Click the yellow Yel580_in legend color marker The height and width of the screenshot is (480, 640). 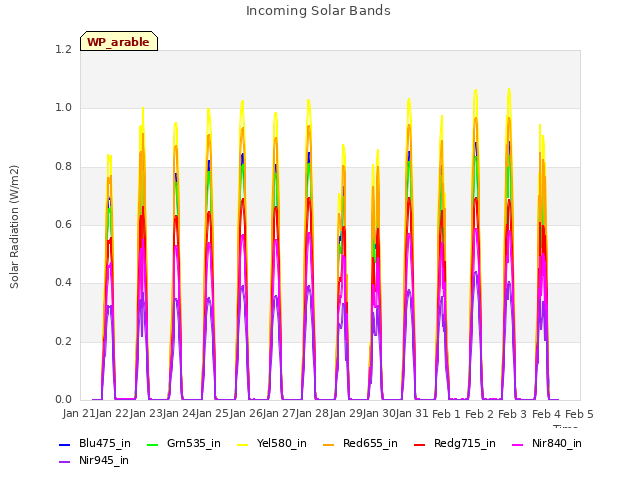coord(242,444)
